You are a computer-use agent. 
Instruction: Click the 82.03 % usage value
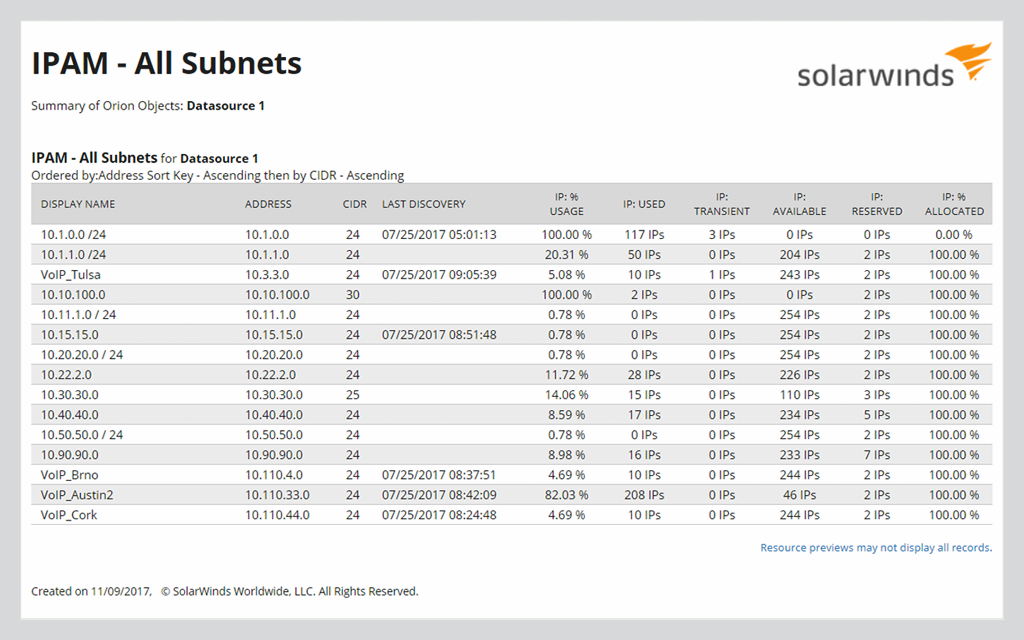(566, 495)
